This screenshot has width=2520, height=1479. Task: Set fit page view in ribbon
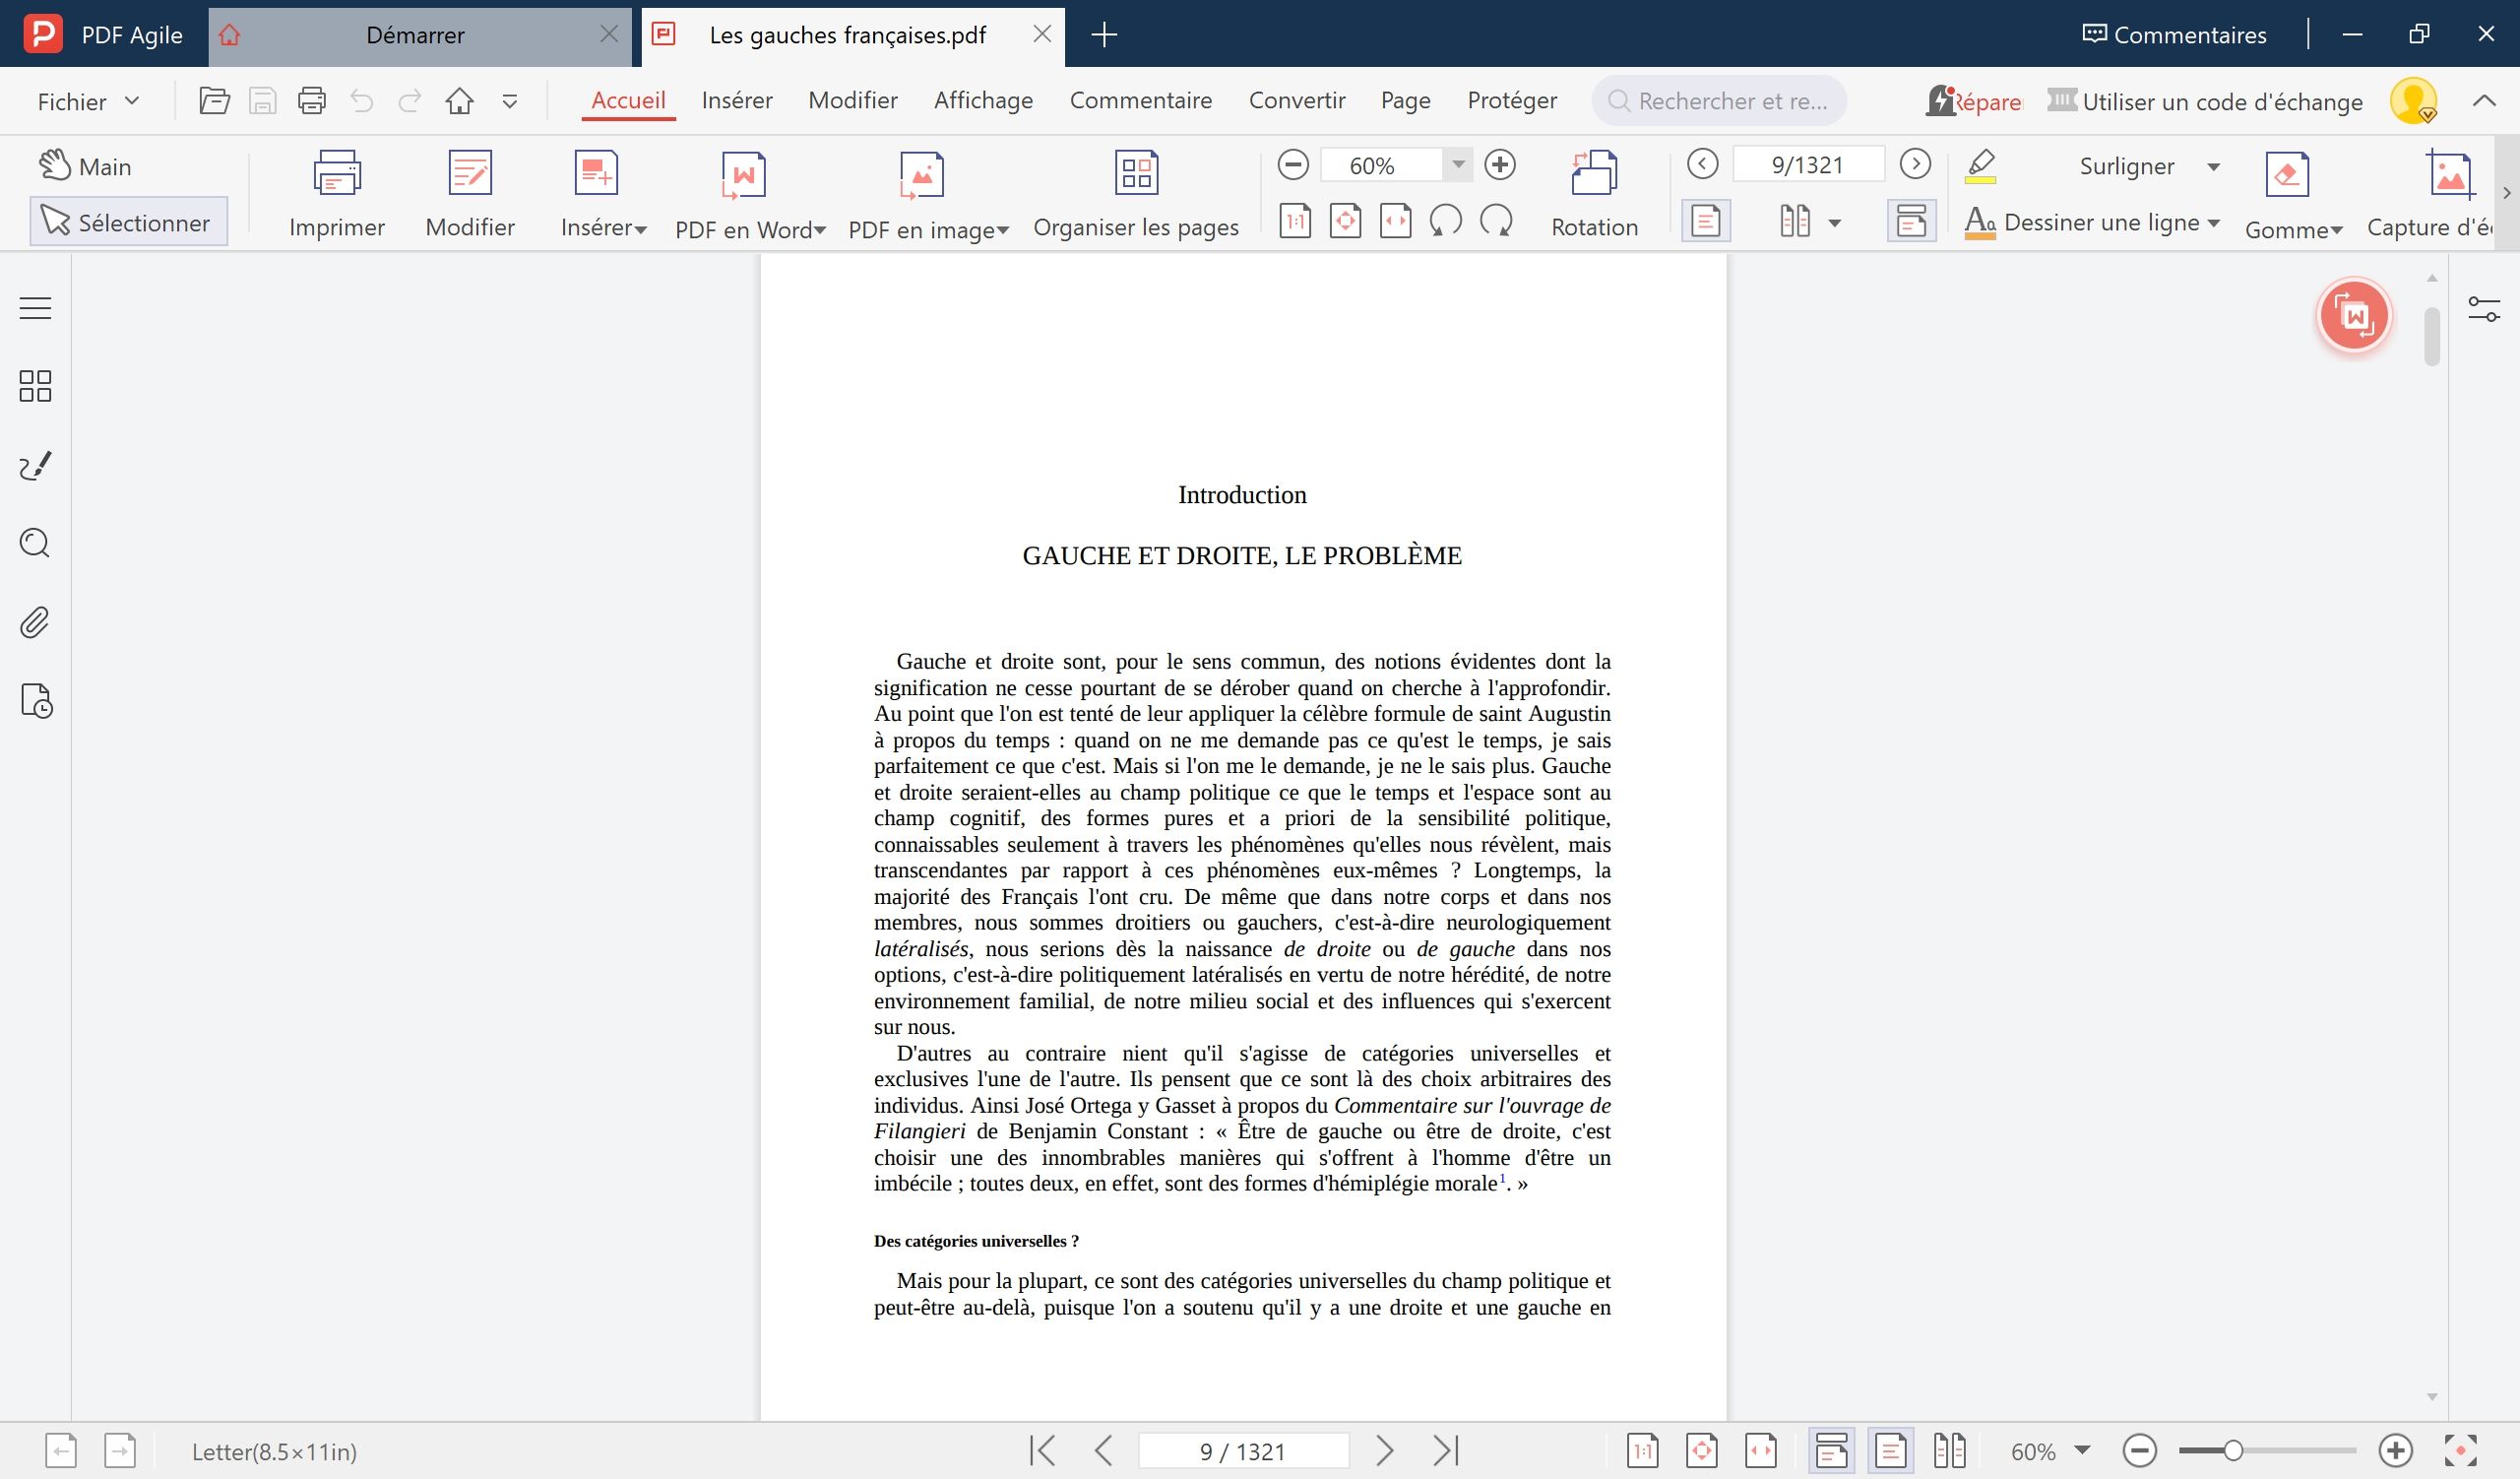[1345, 221]
